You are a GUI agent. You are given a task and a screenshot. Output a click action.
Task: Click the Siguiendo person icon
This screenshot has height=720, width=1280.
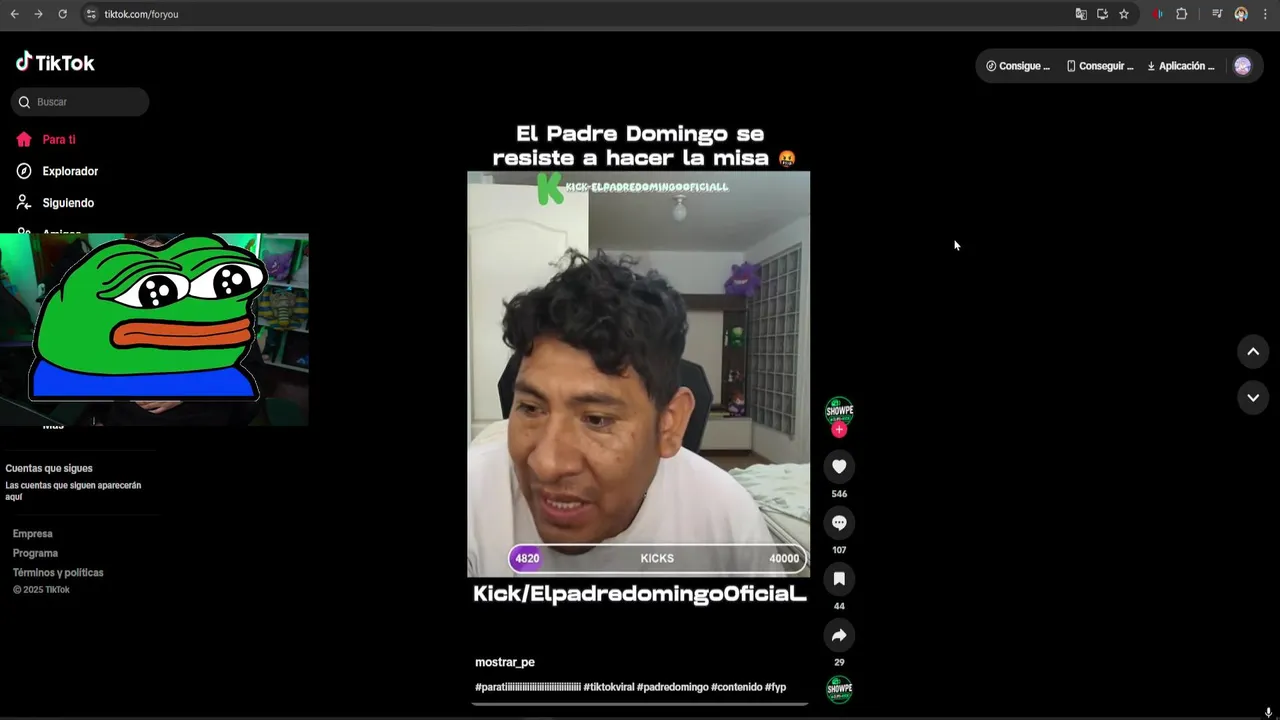pyautogui.click(x=24, y=202)
